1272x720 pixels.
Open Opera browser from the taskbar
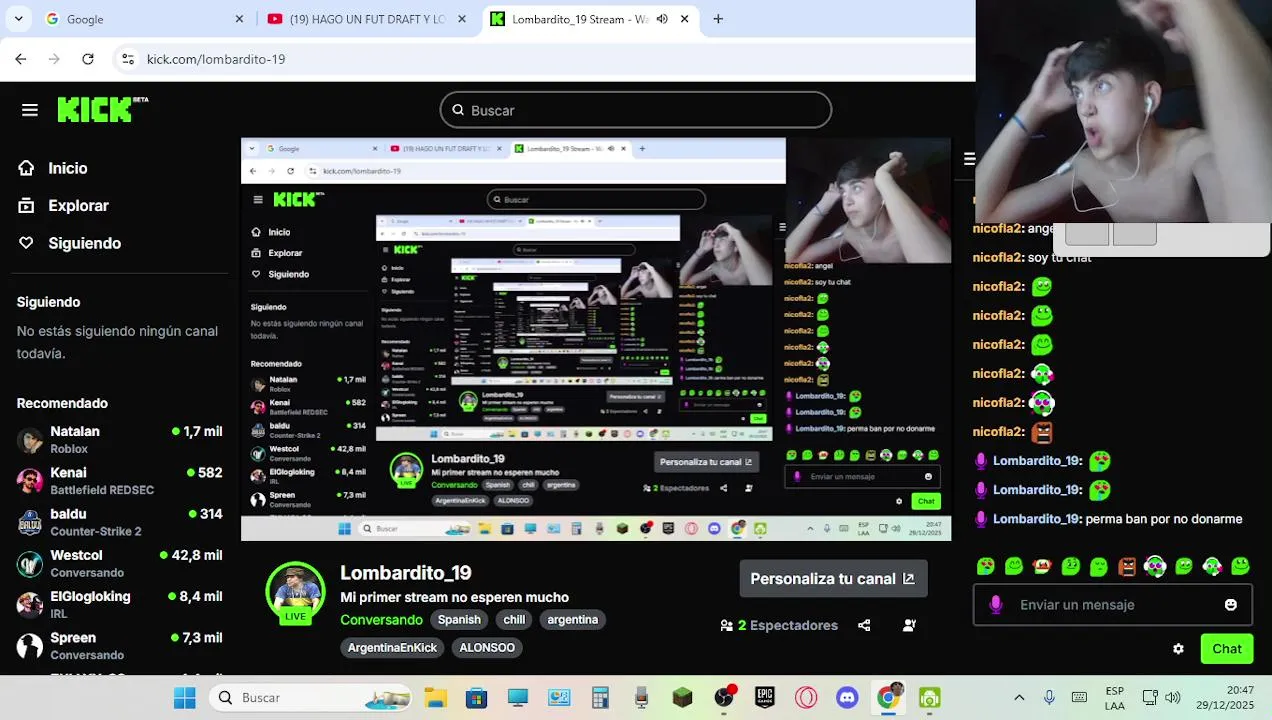pos(806,698)
